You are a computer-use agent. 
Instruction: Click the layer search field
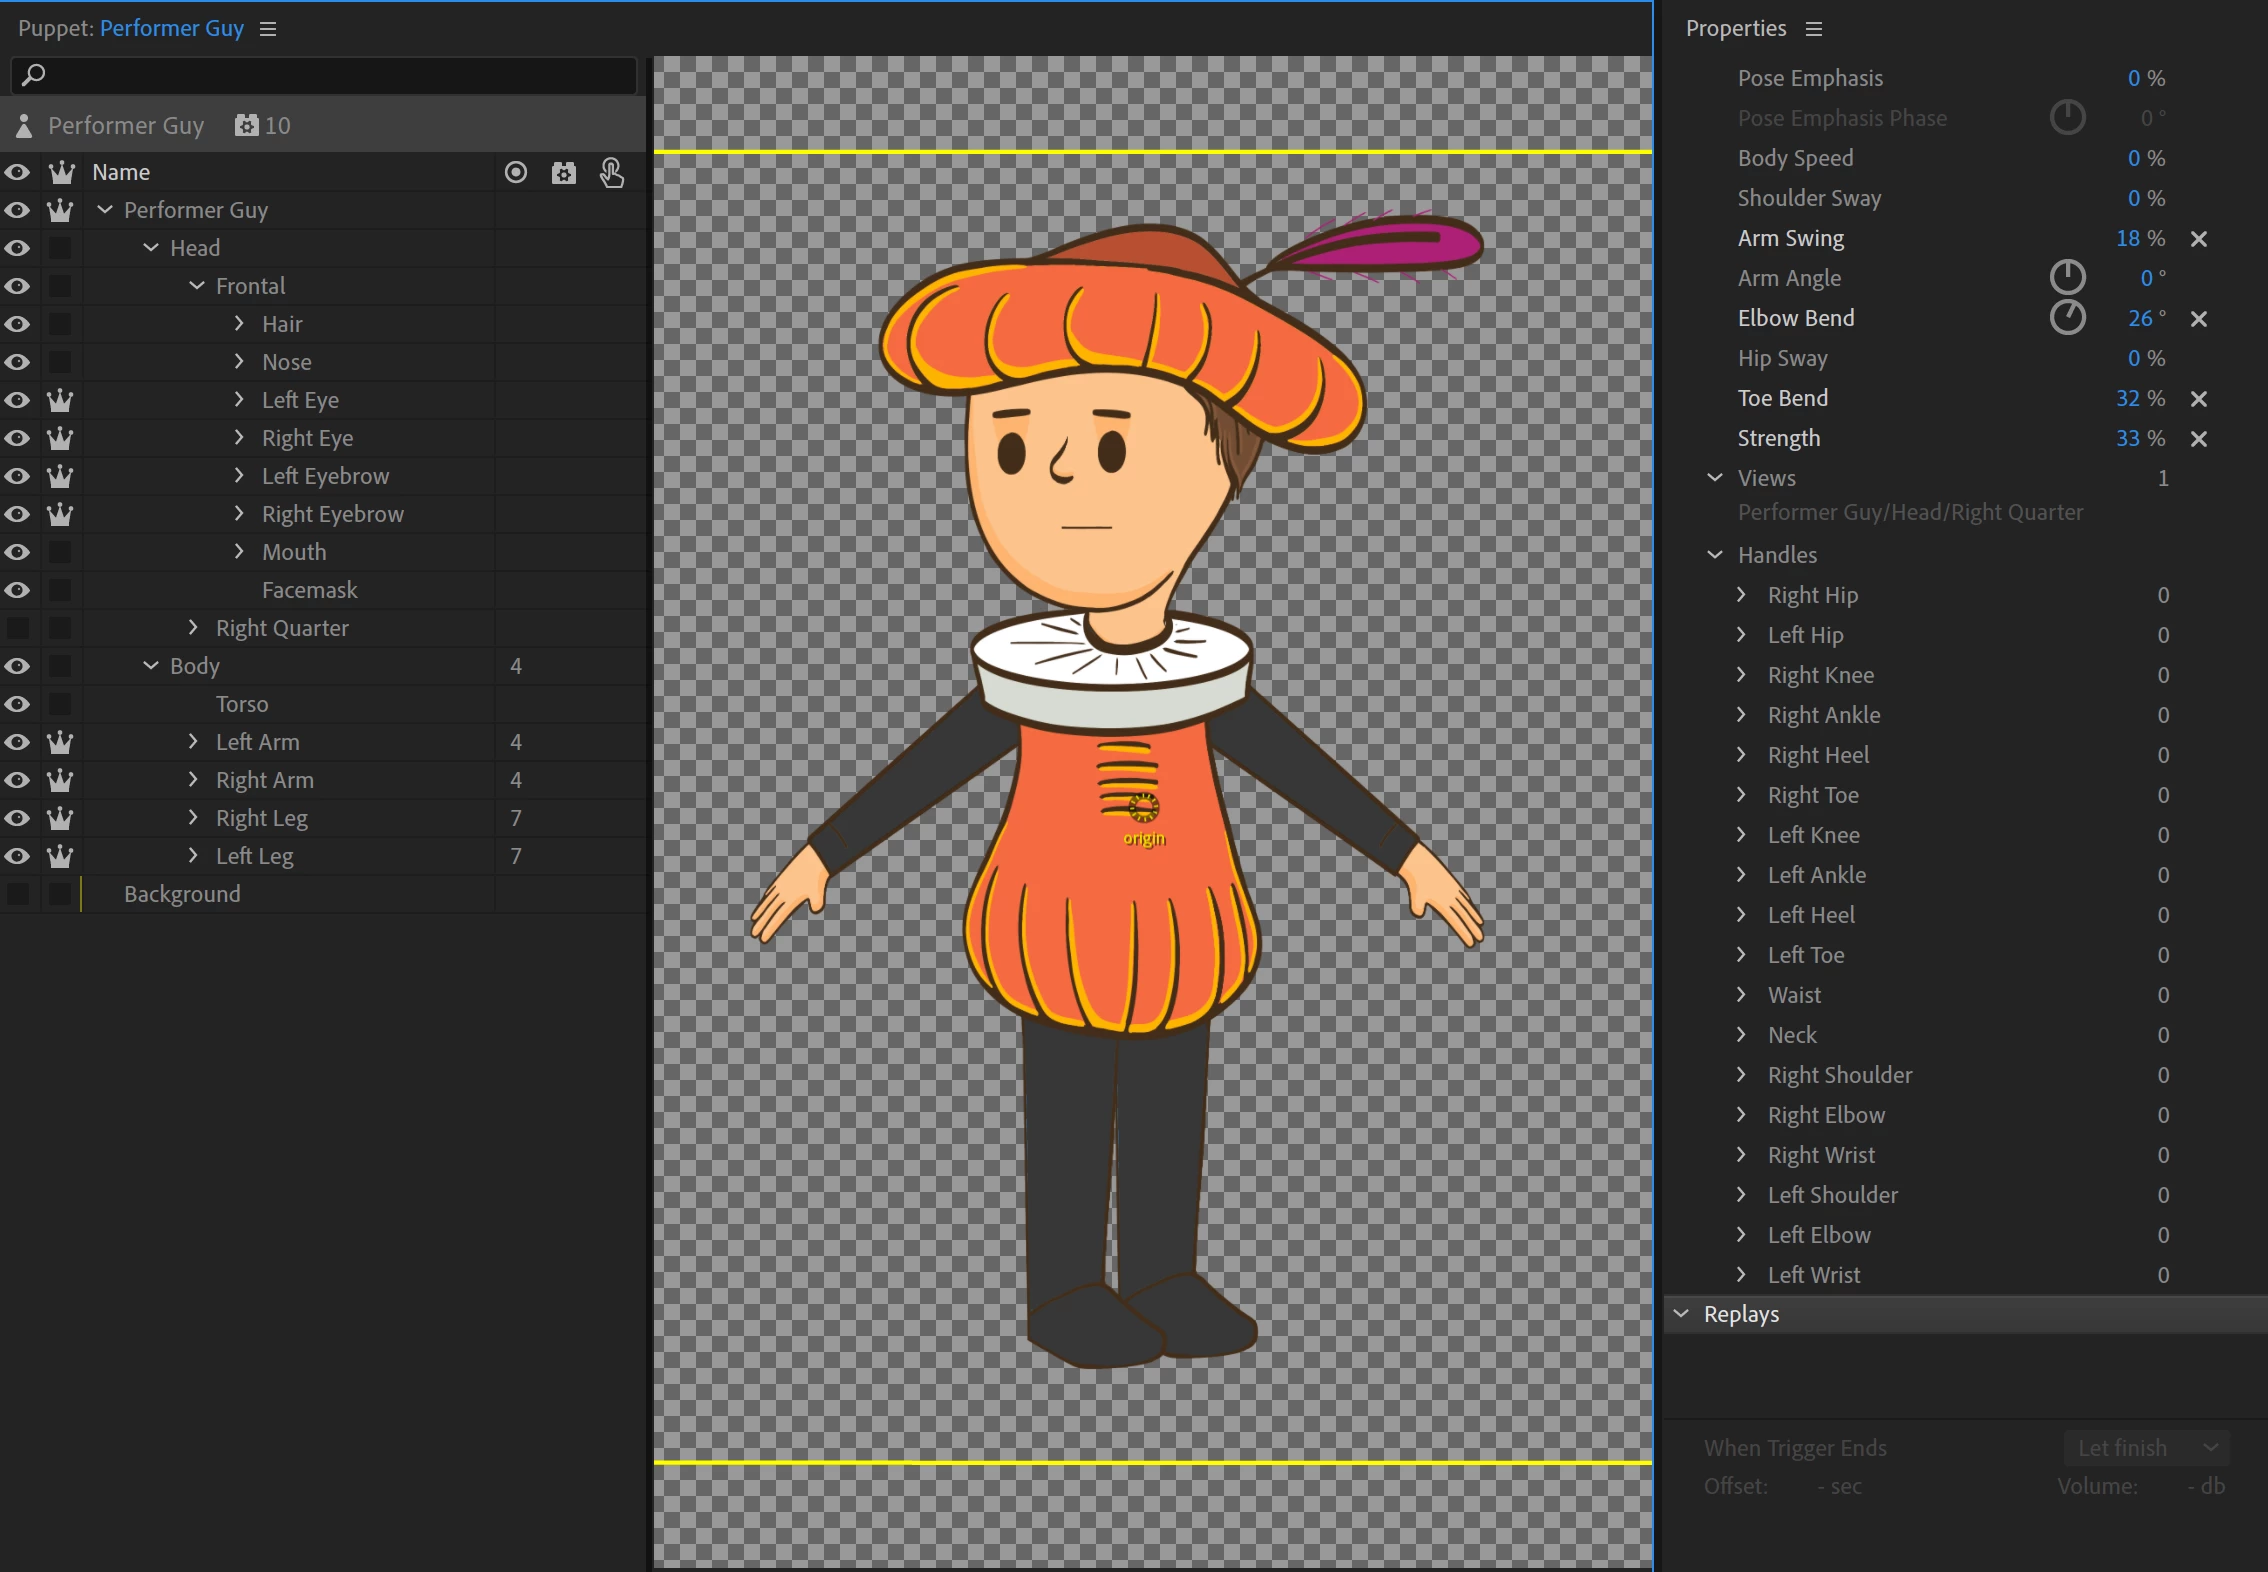324,75
